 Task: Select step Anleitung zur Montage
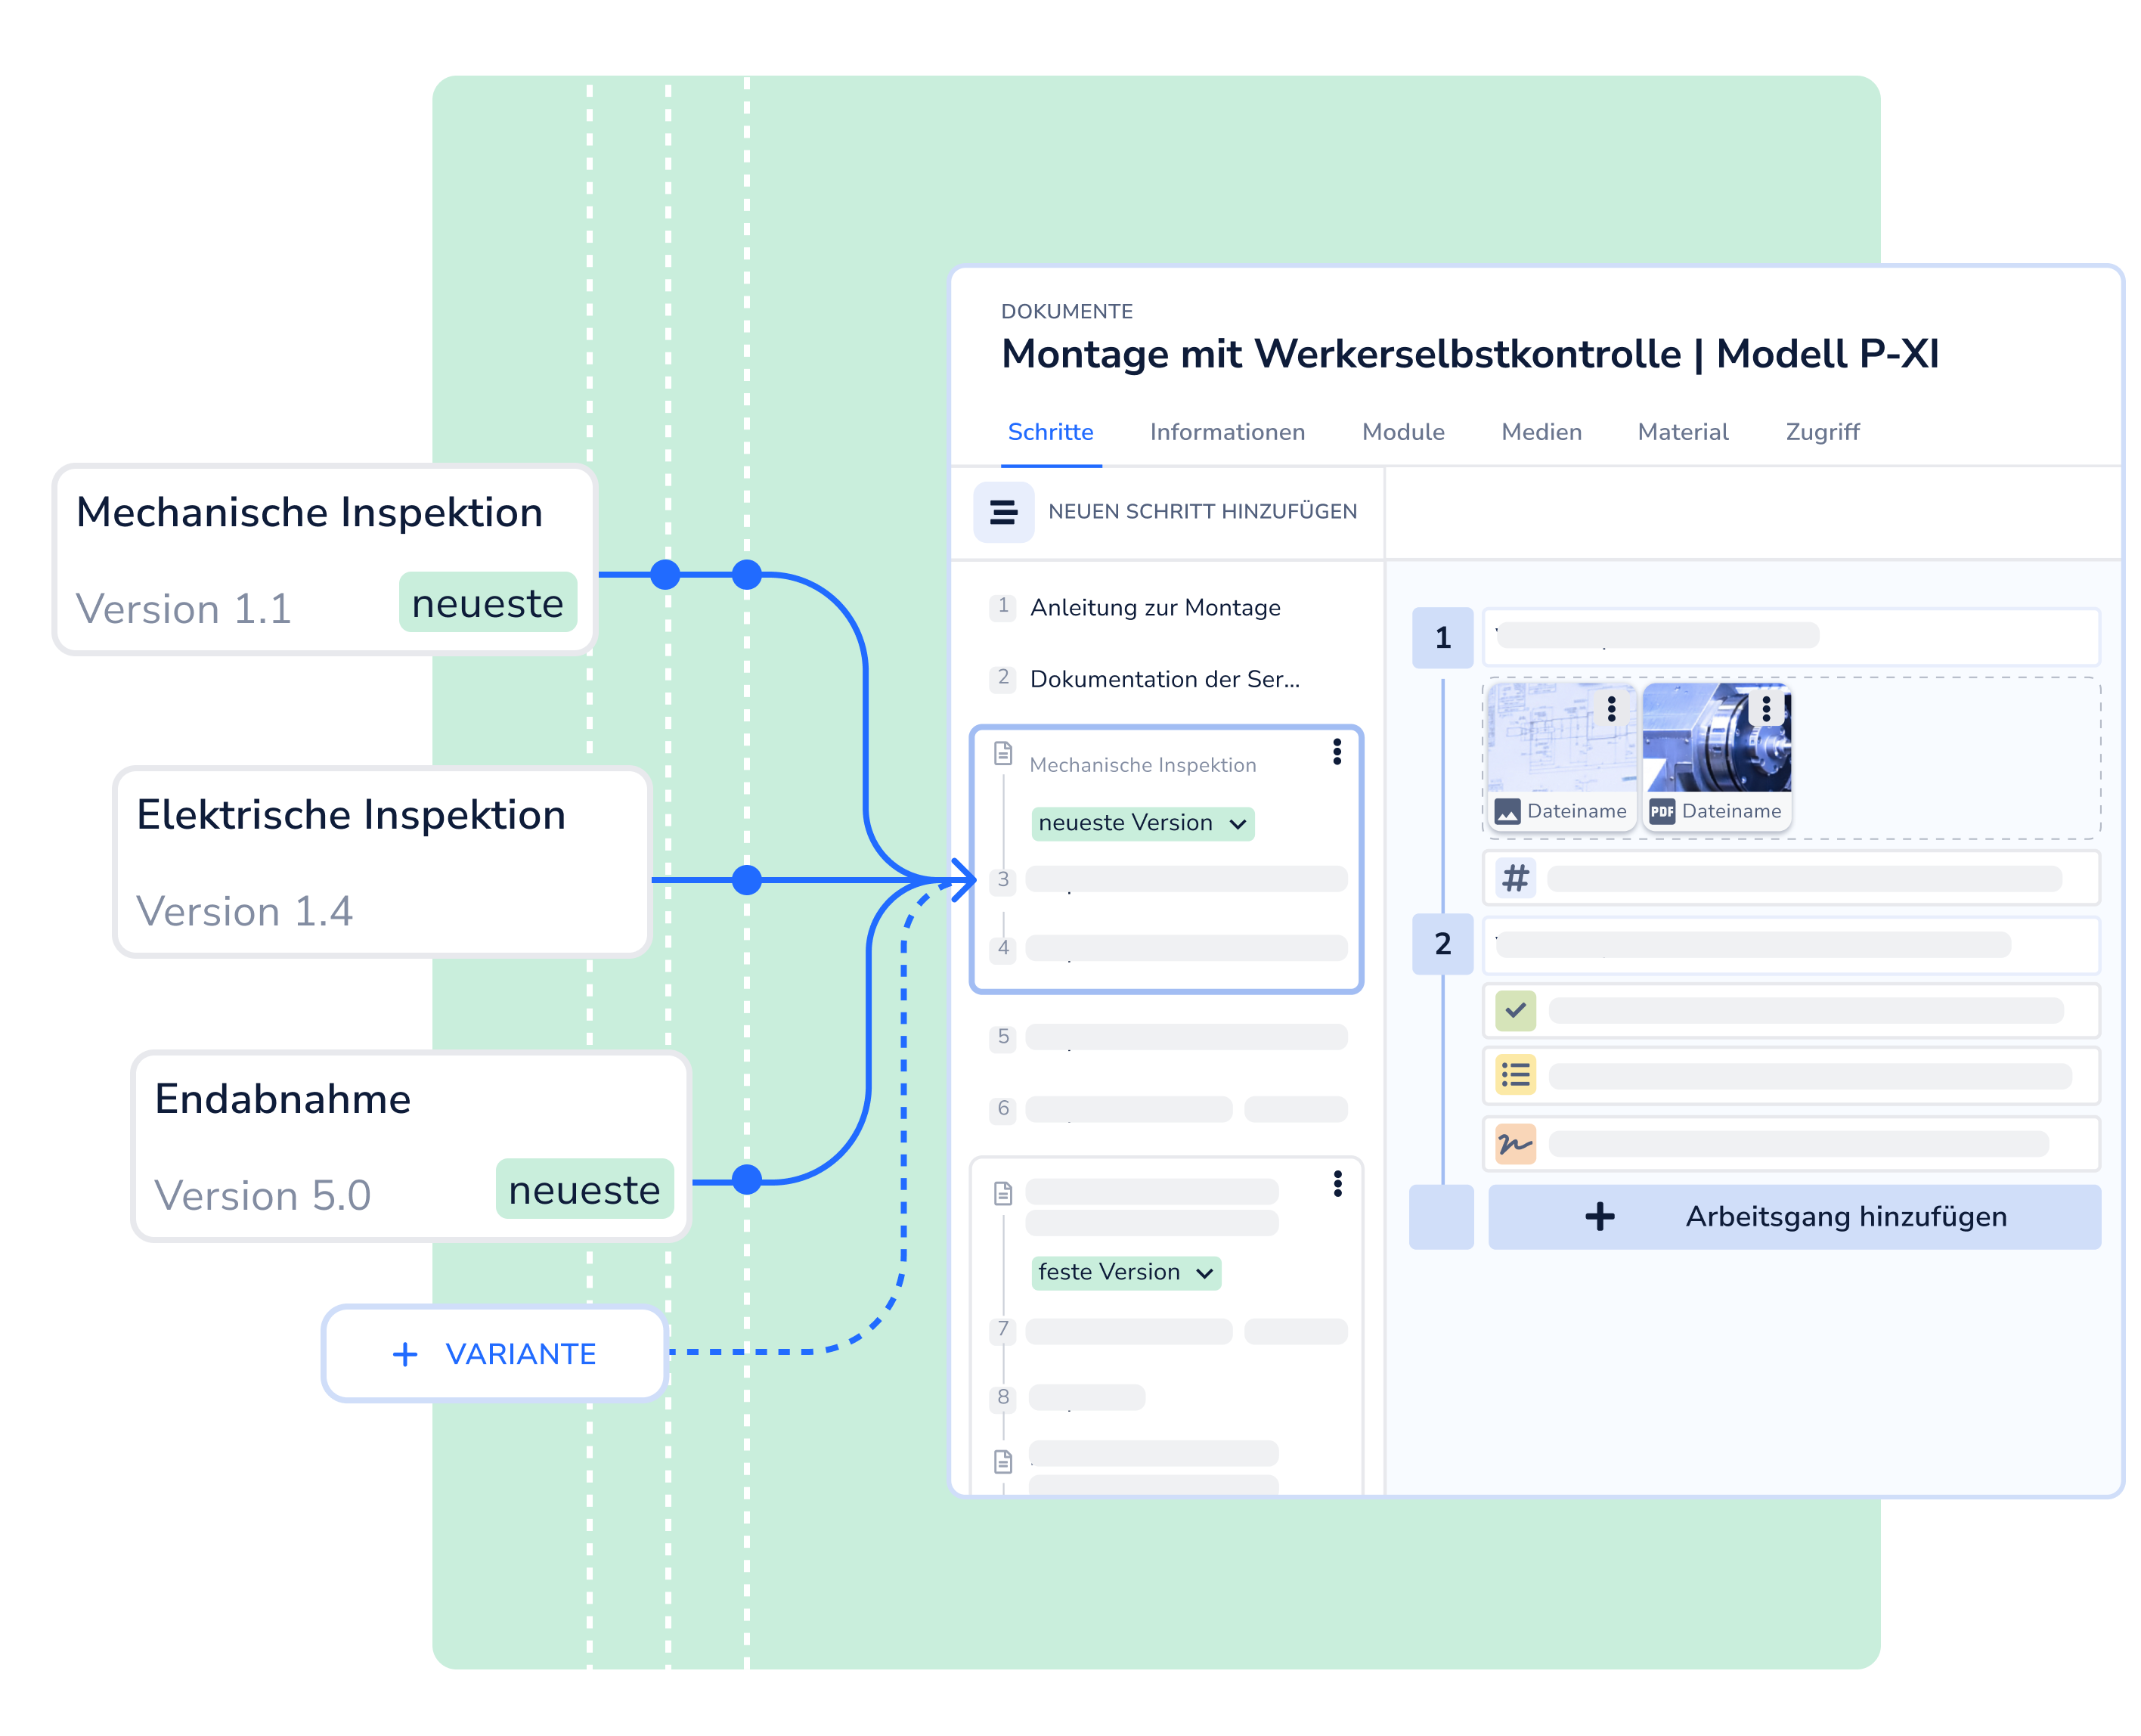(x=1154, y=607)
